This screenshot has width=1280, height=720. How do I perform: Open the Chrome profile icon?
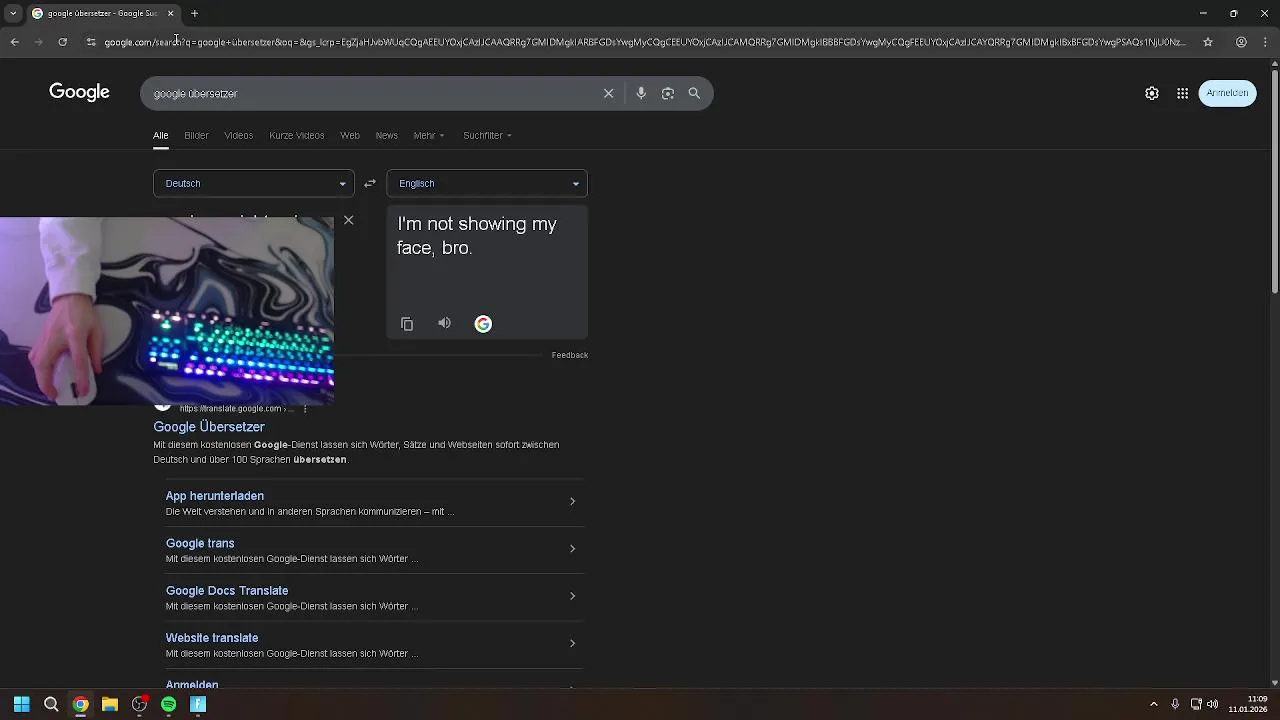pyautogui.click(x=1241, y=42)
